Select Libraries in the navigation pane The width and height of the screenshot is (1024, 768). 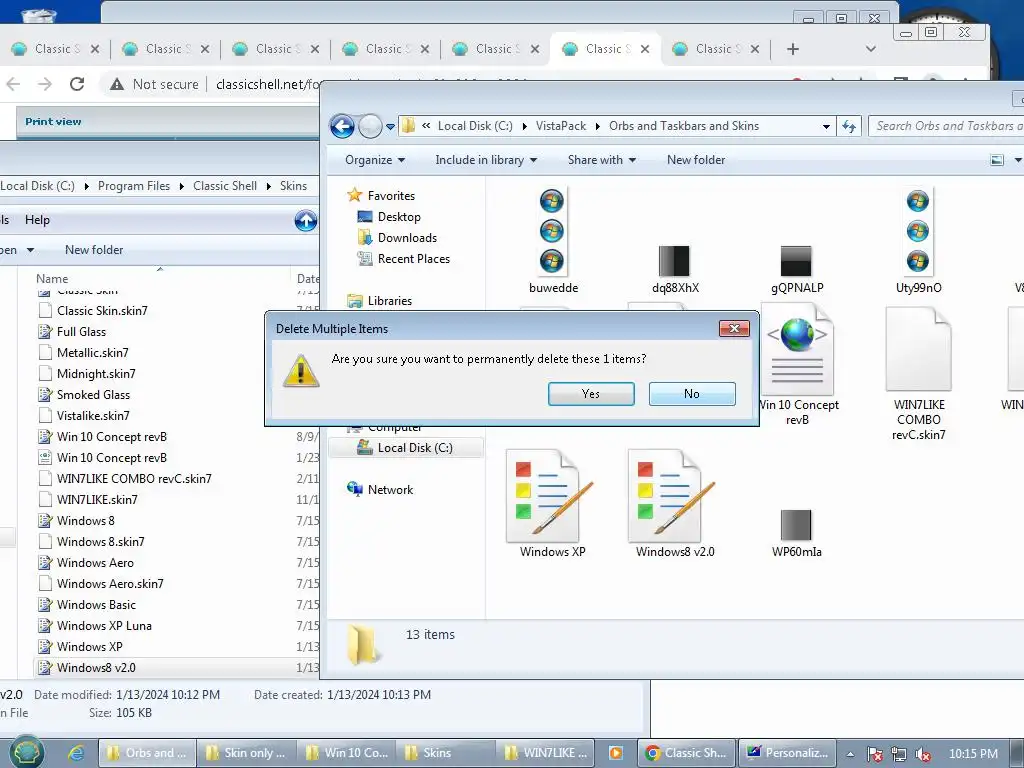[x=389, y=300]
